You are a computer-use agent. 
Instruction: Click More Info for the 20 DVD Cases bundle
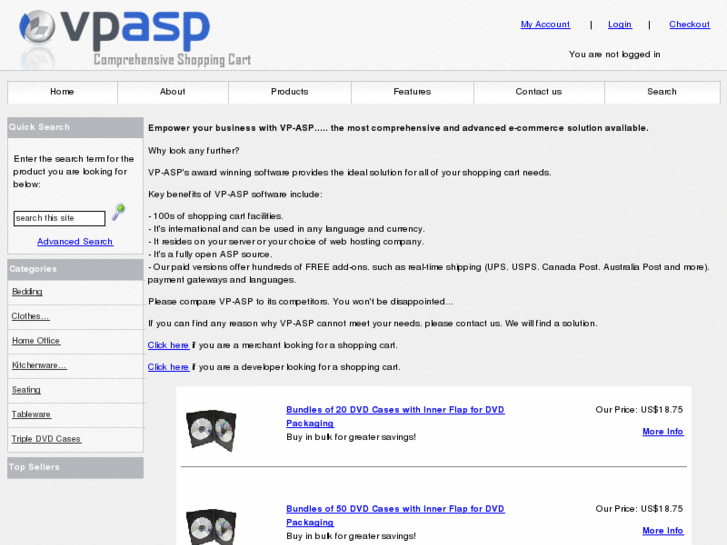coord(663,432)
